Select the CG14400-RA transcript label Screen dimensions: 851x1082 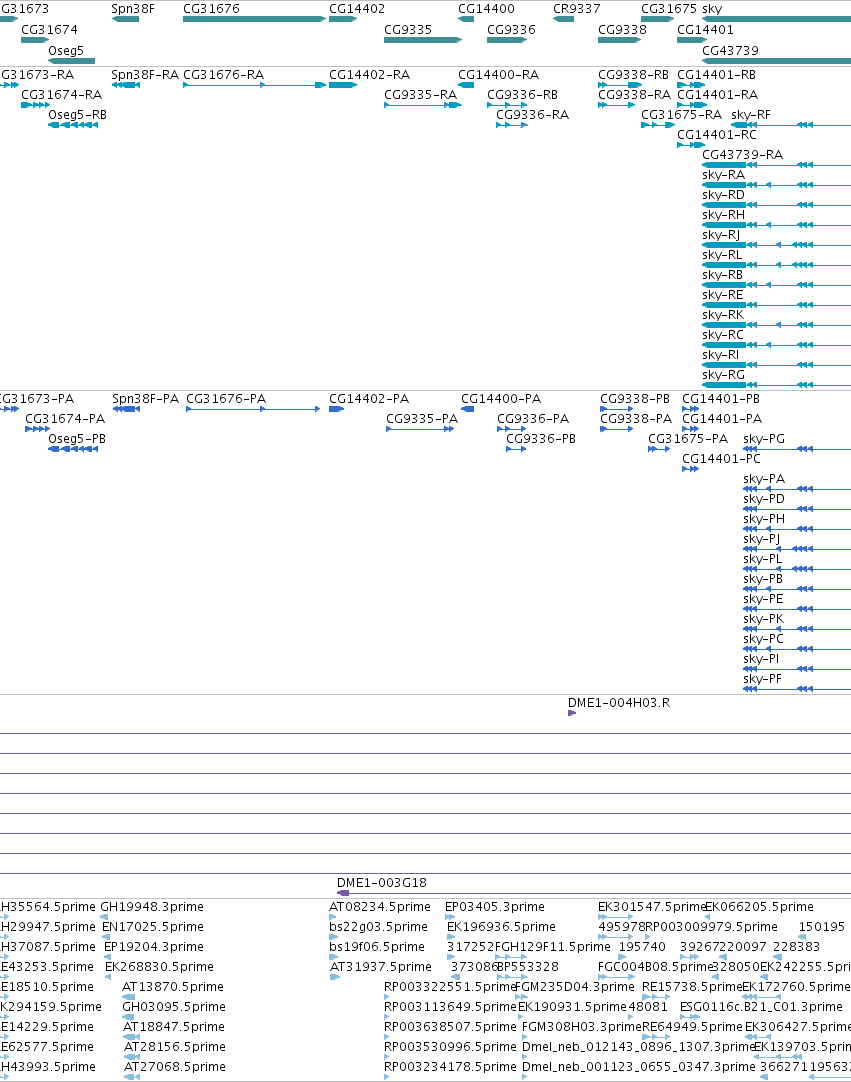tap(498, 75)
